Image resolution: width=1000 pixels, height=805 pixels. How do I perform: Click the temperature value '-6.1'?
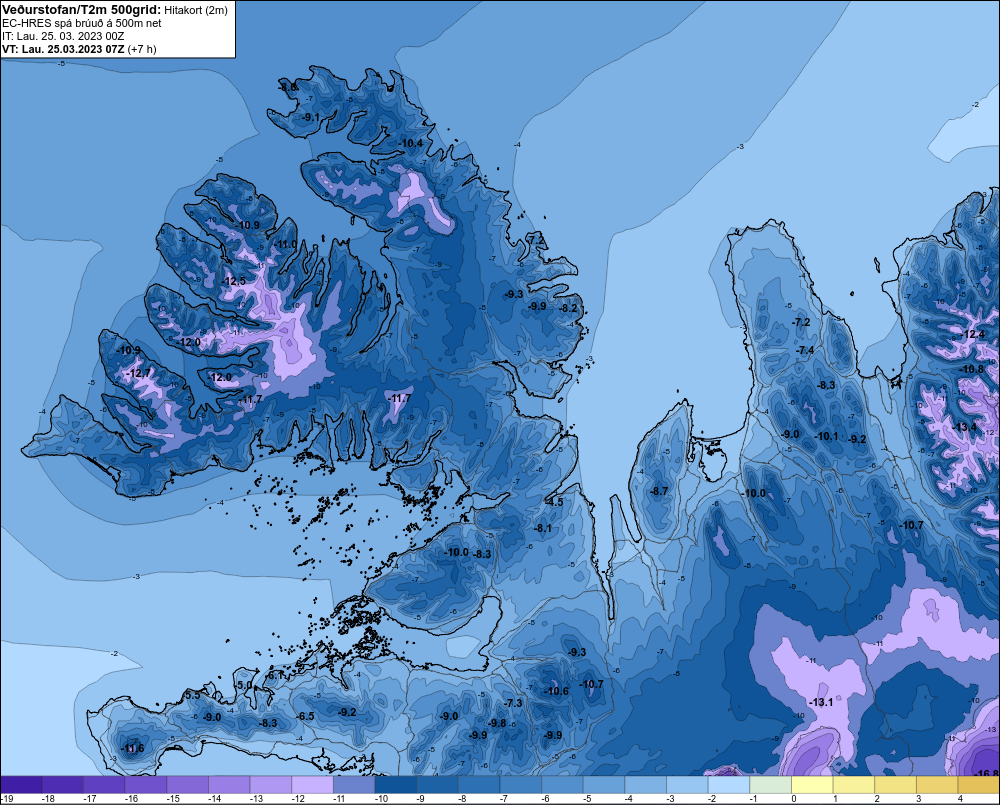(x=276, y=675)
